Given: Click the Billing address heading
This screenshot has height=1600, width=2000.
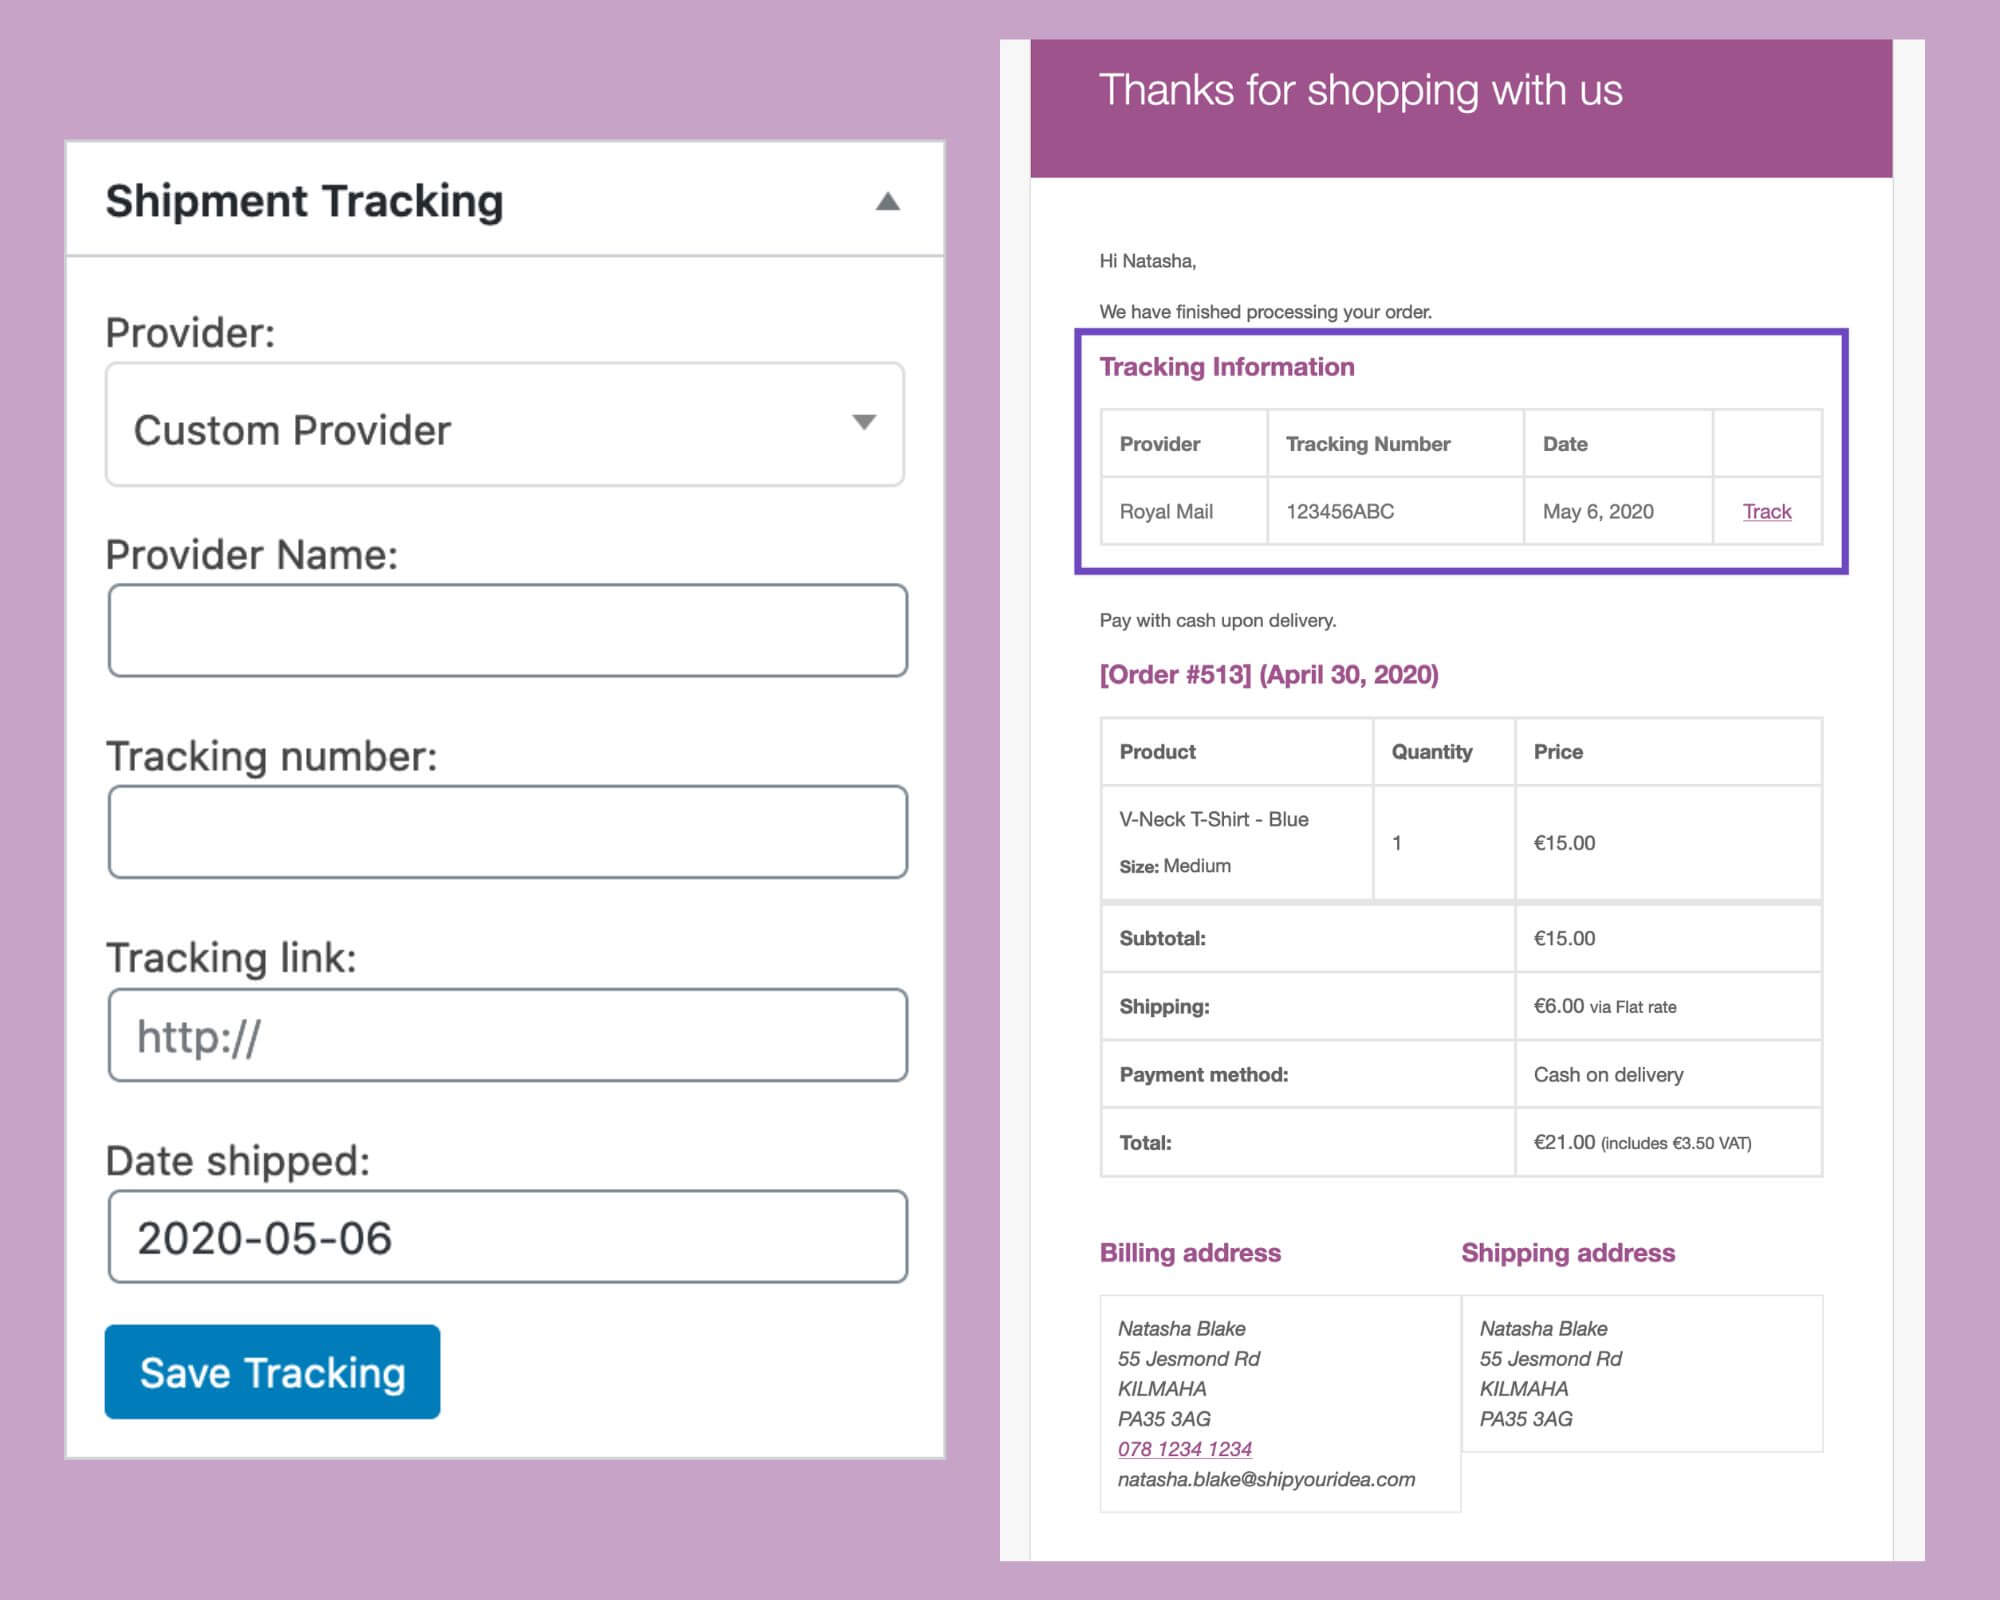Looking at the screenshot, I should coord(1190,1253).
